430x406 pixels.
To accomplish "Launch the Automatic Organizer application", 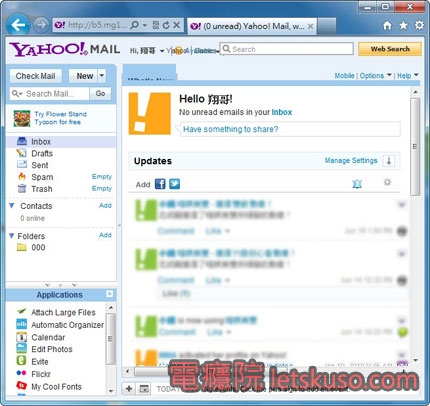I will coord(67,325).
